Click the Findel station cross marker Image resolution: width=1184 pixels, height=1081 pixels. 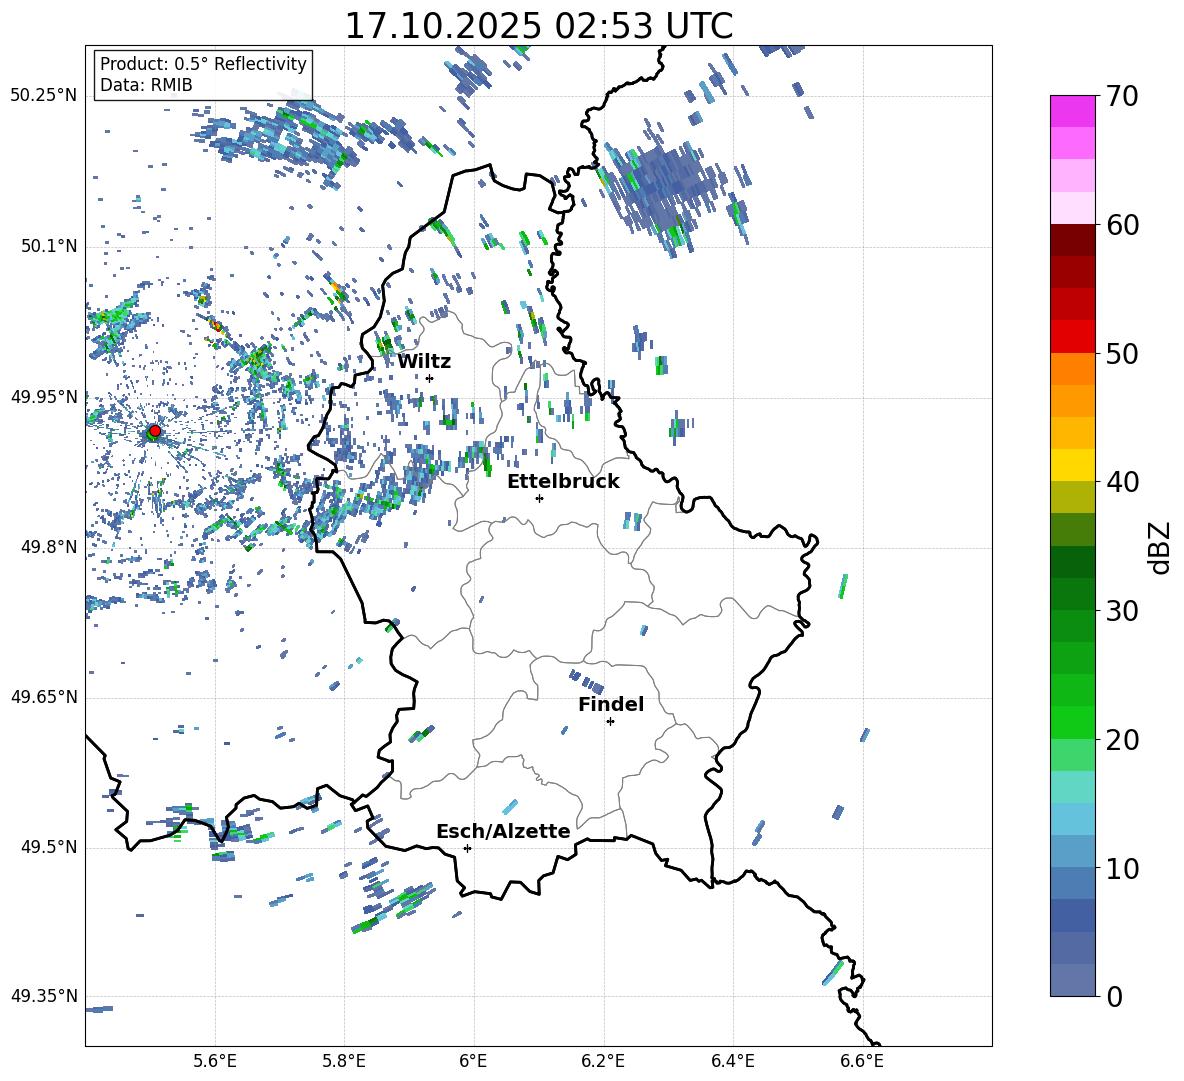(x=610, y=722)
